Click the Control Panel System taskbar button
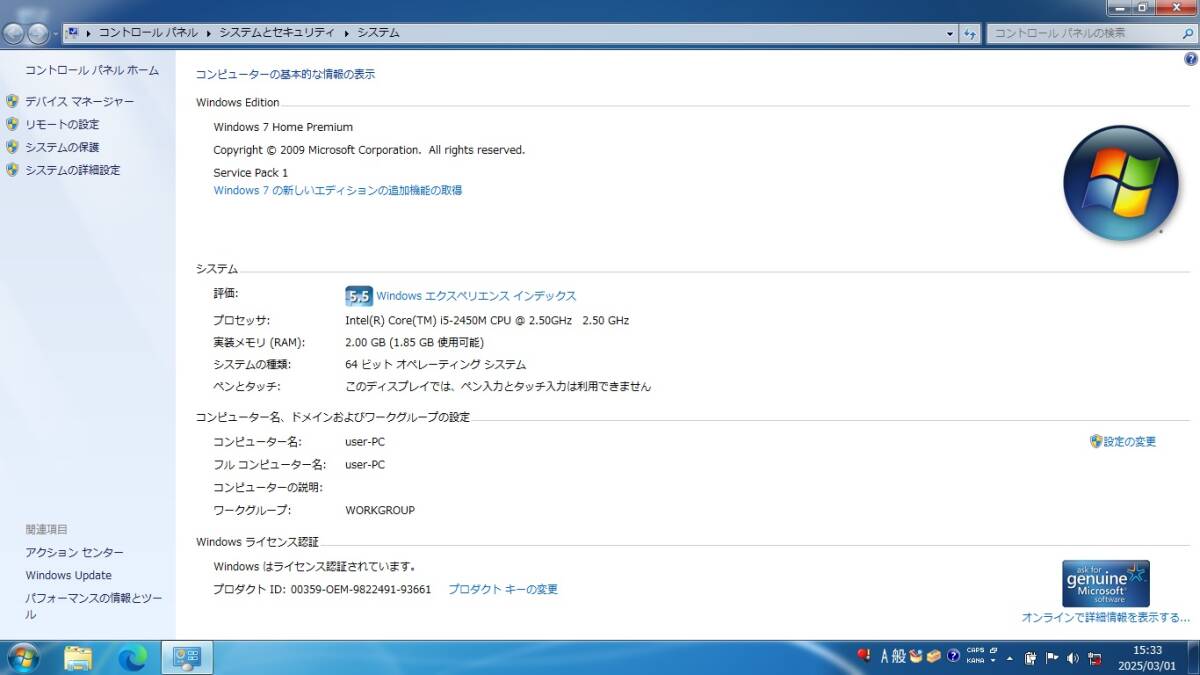1200x675 pixels. tap(187, 657)
